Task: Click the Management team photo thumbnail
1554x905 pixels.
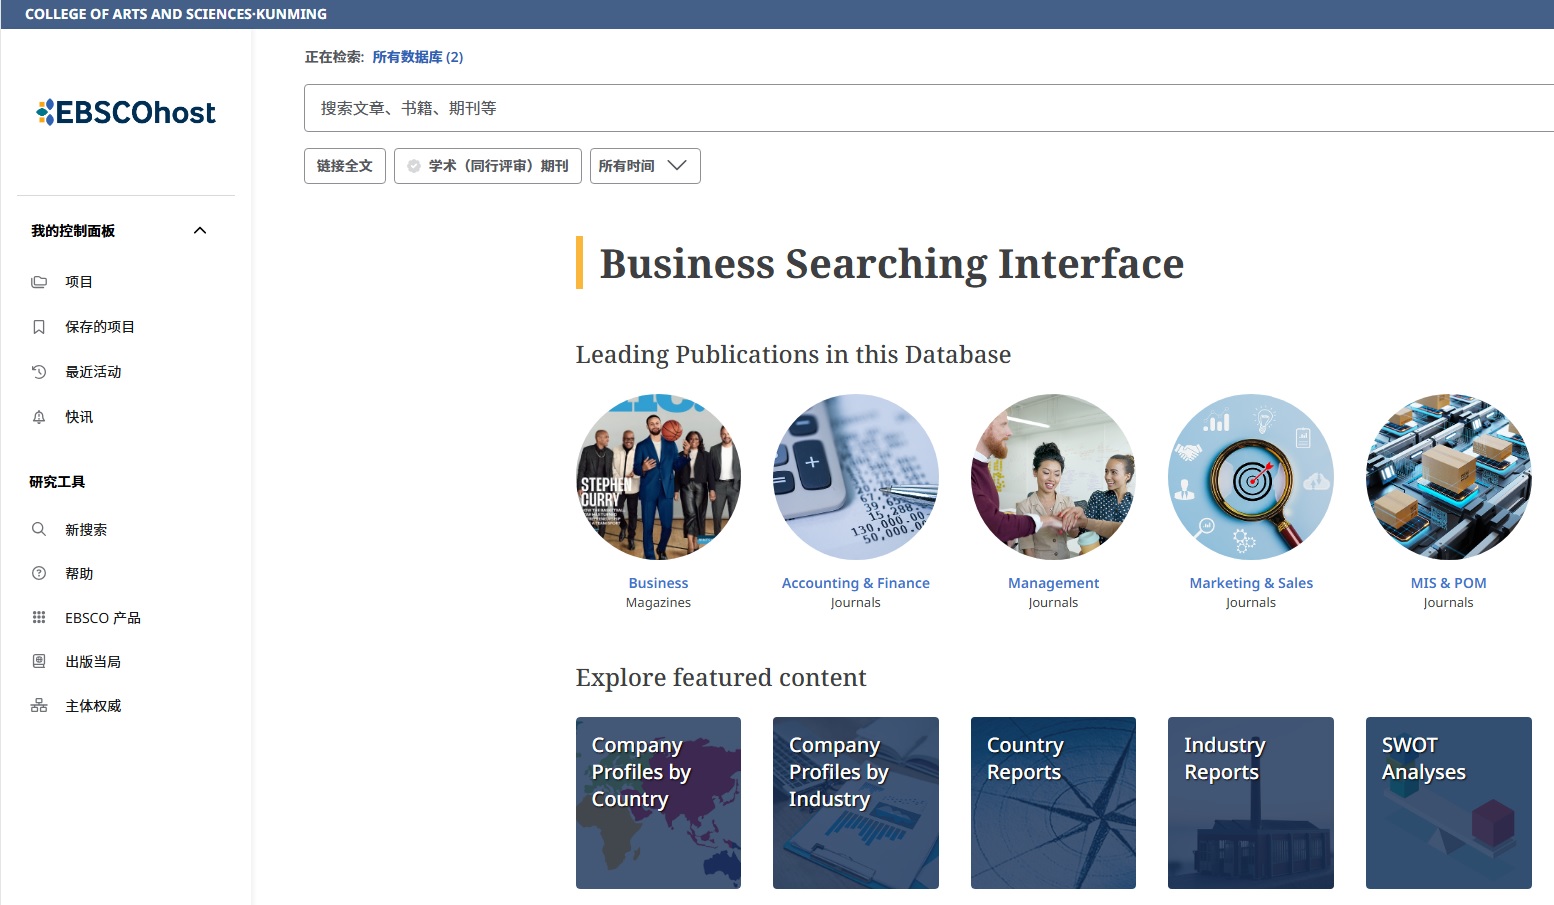Action: click(1053, 477)
